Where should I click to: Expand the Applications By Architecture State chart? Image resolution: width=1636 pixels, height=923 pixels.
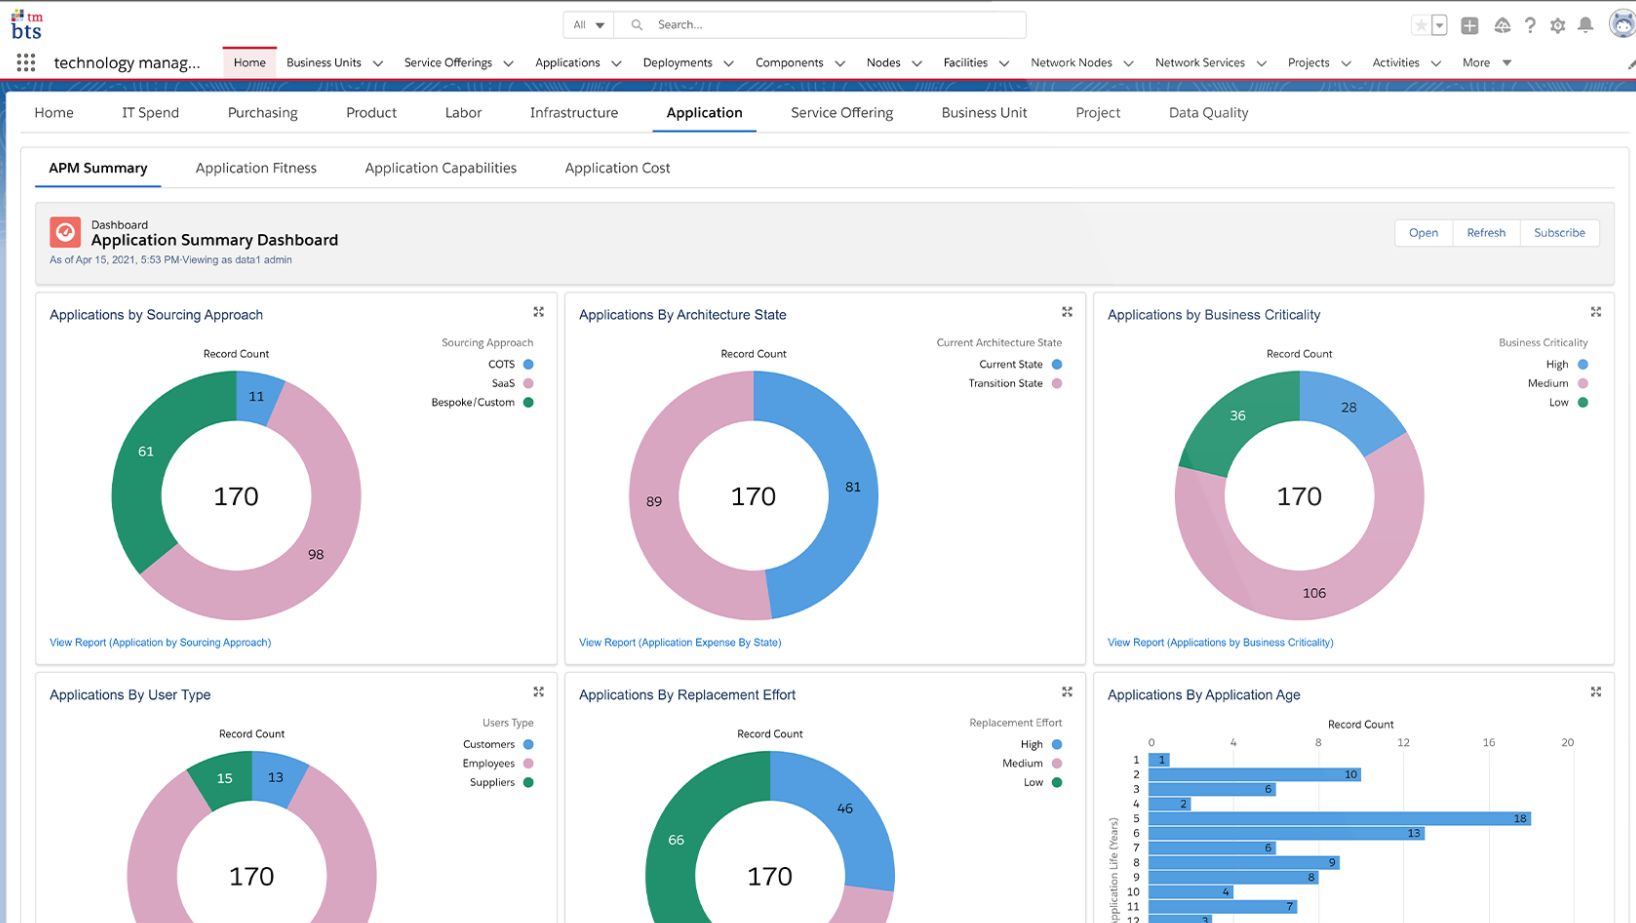(x=1067, y=312)
